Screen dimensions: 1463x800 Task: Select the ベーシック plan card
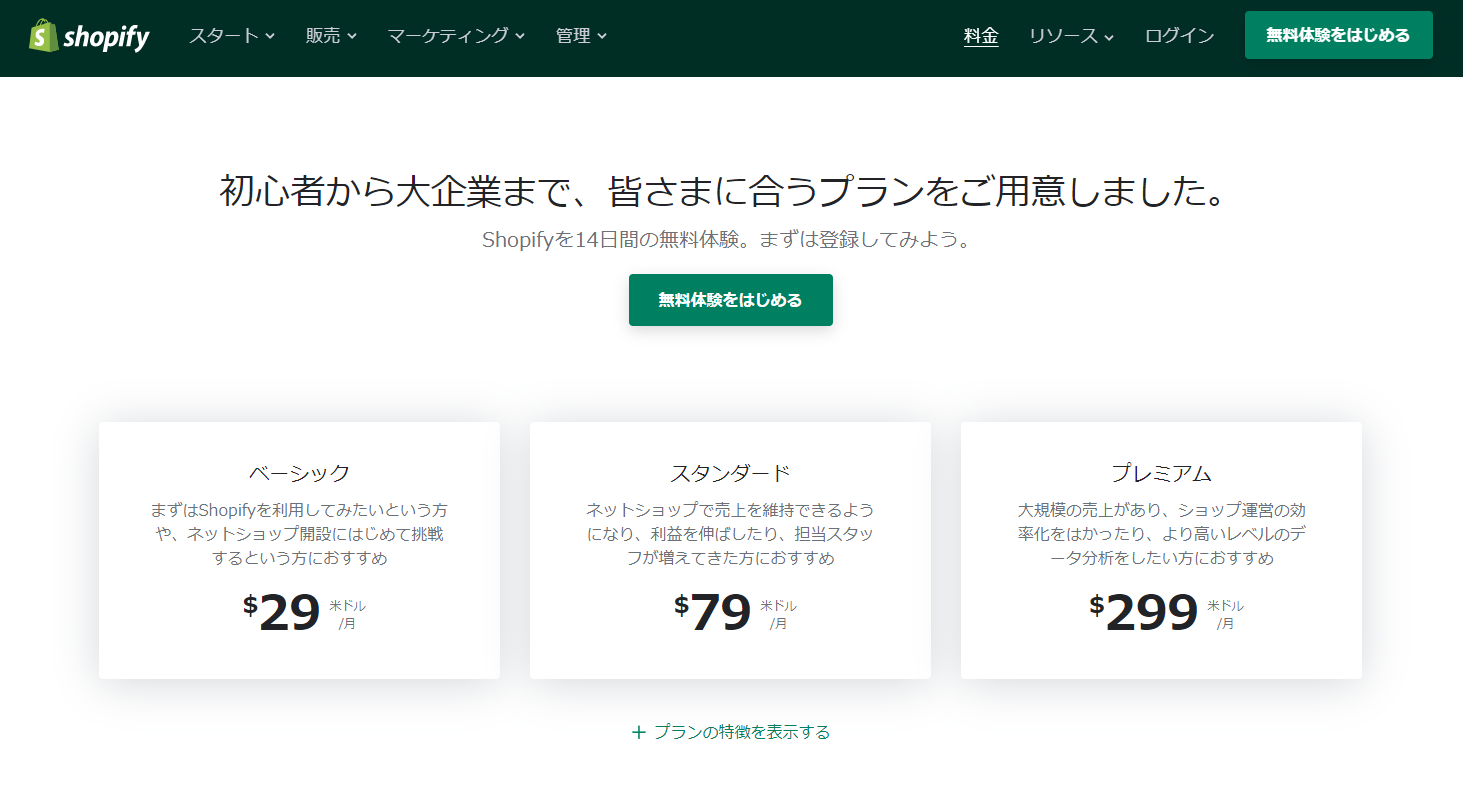point(299,550)
